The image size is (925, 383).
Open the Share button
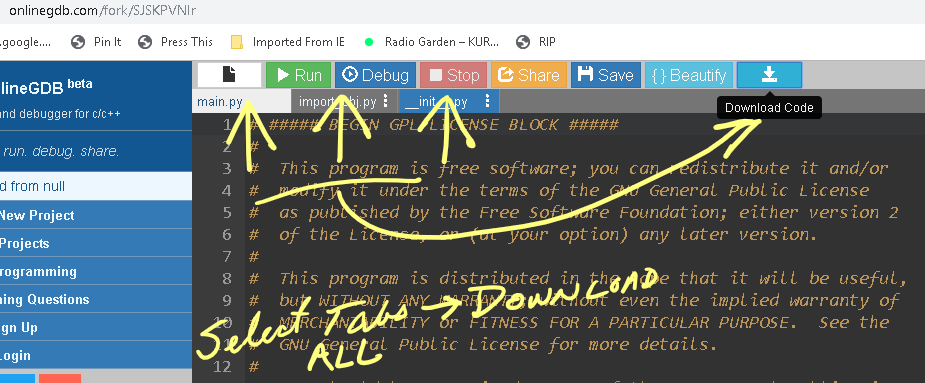[x=529, y=75]
